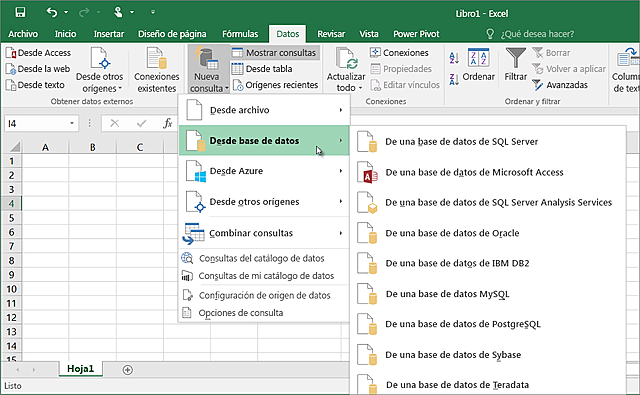Click the Undo arrow icon
Screen dimensions: 640x395
click(x=51, y=12)
